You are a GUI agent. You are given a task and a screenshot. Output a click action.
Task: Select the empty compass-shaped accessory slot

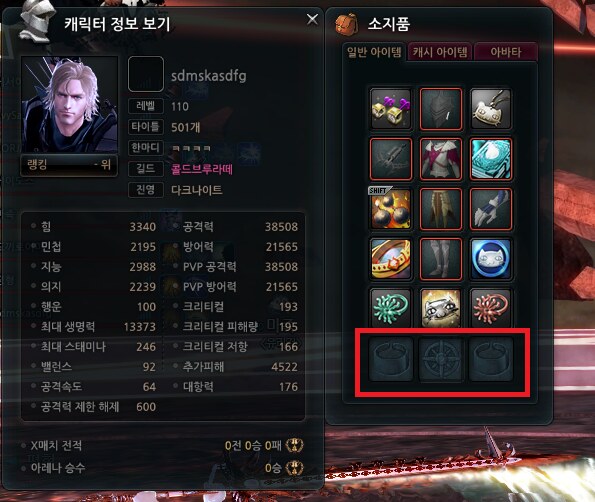click(441, 359)
